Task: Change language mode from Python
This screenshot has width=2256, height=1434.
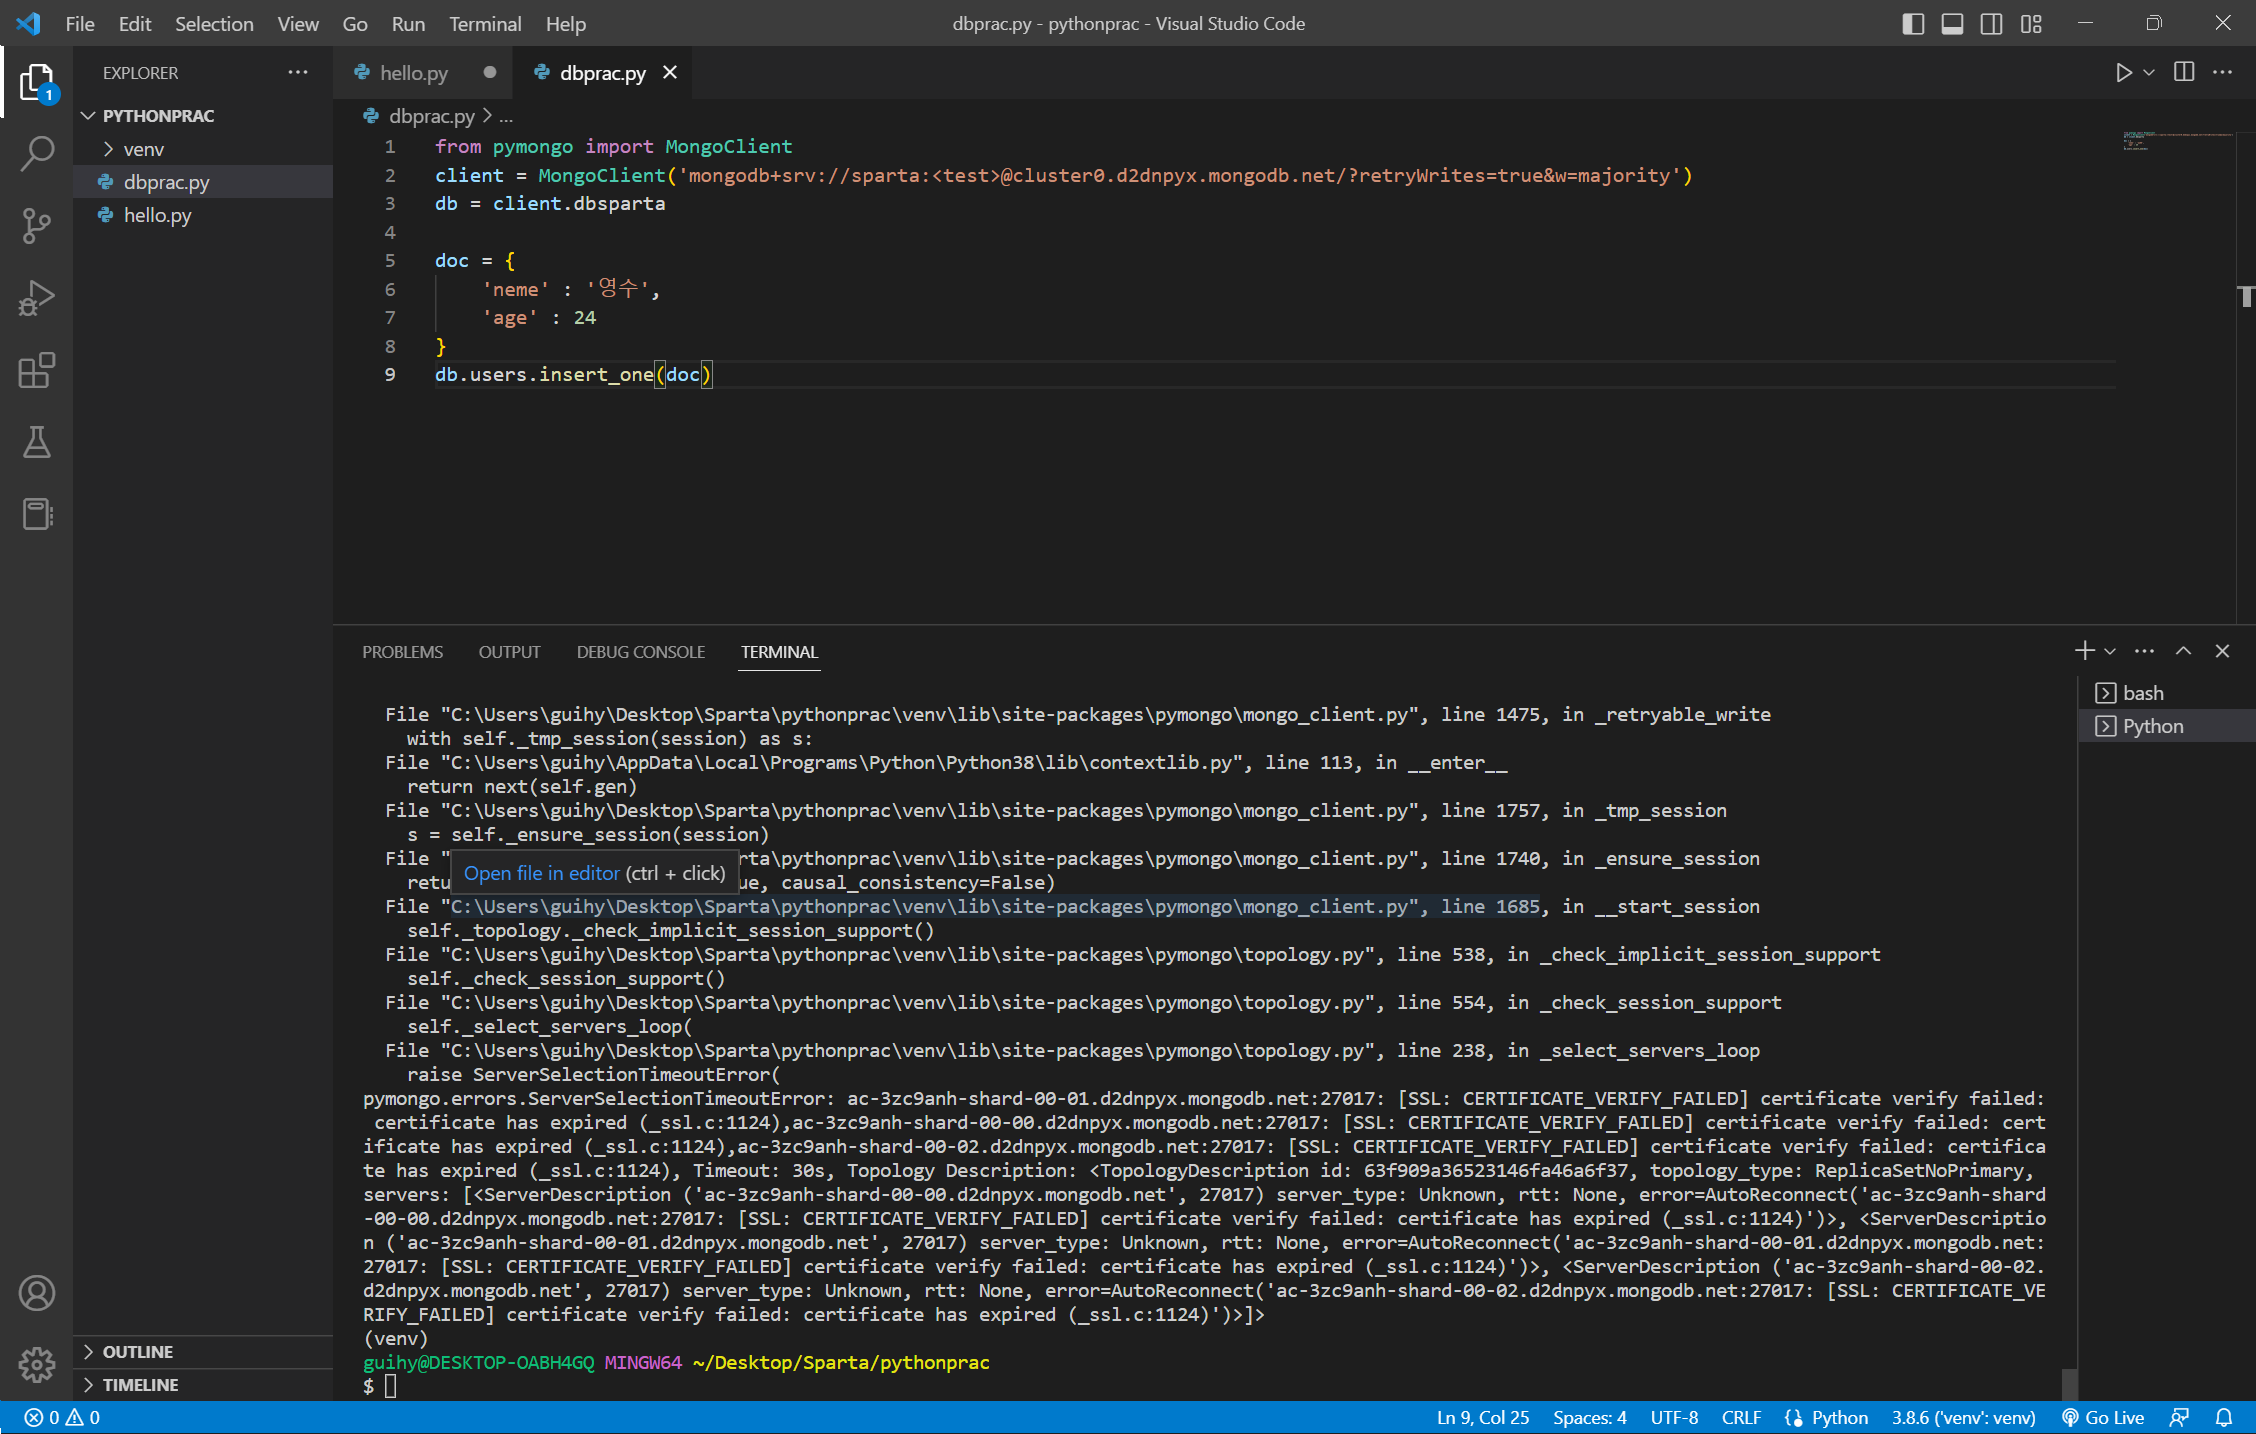Action: click(1840, 1418)
